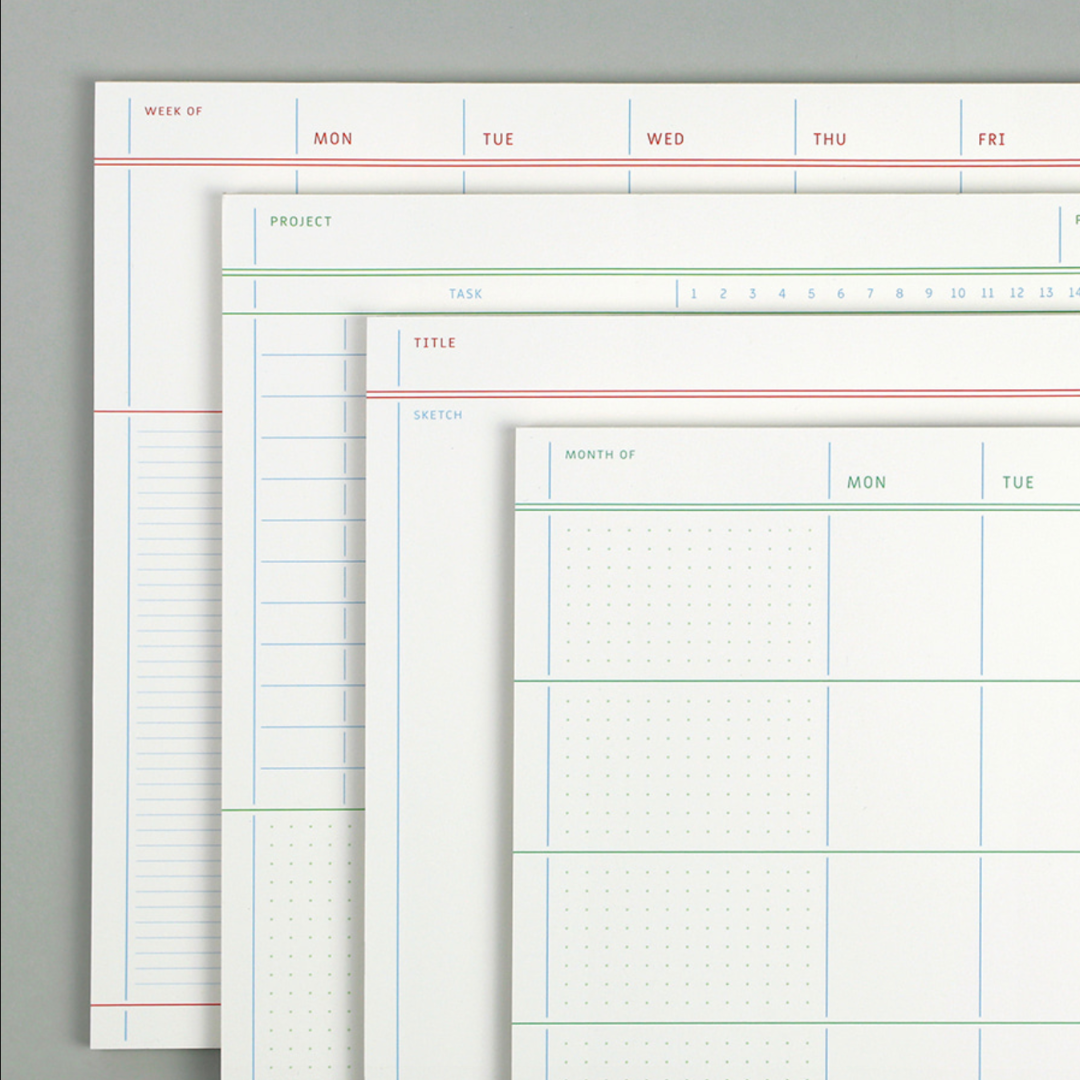
Task: Toggle day number 7 on the tracker row
Action: 869,293
